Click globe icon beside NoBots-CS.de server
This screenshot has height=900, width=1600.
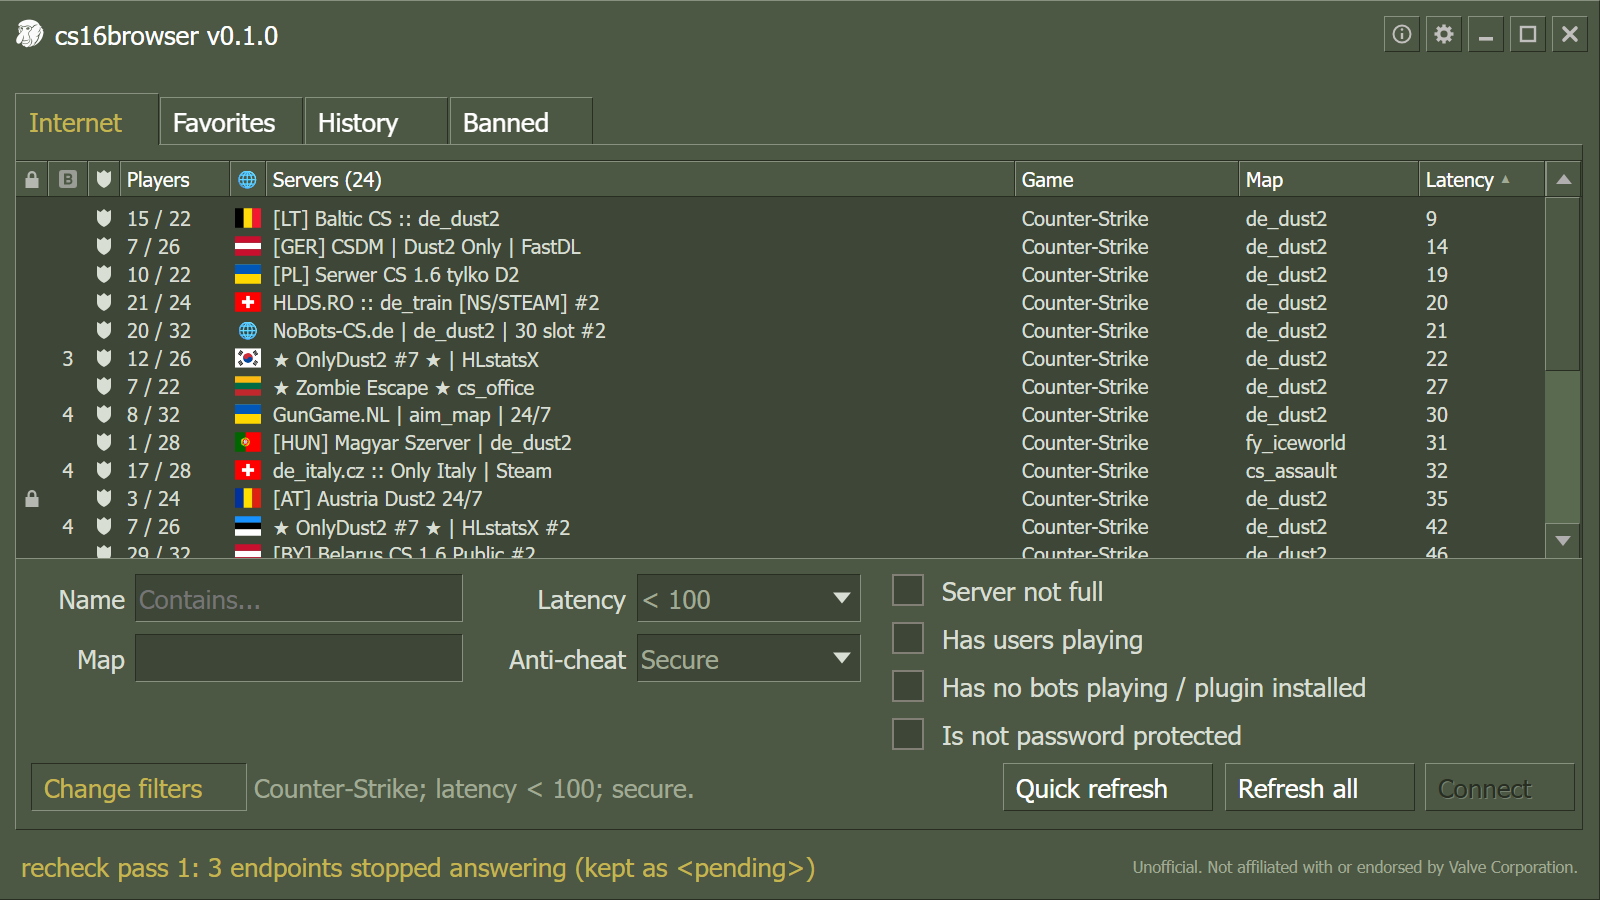[248, 330]
